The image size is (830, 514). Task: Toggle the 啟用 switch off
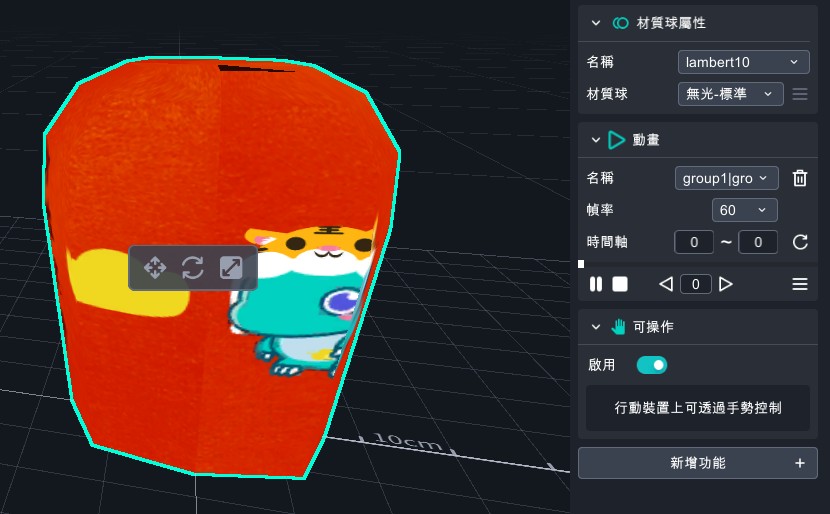point(652,365)
